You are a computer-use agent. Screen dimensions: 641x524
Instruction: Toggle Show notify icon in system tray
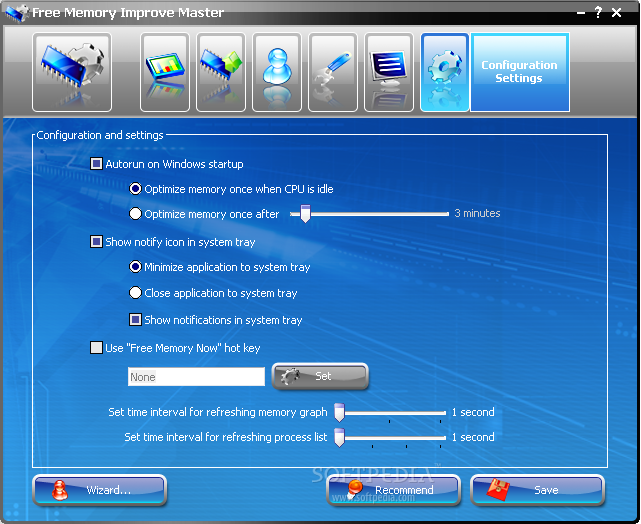coord(96,242)
